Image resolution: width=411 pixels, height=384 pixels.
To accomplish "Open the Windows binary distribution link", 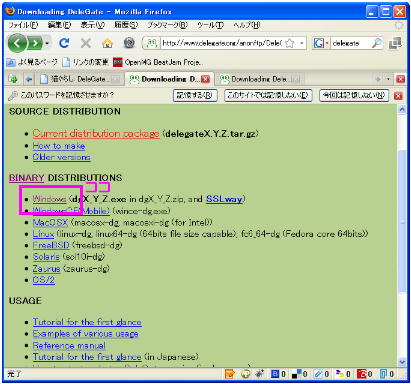I will click(x=49, y=199).
